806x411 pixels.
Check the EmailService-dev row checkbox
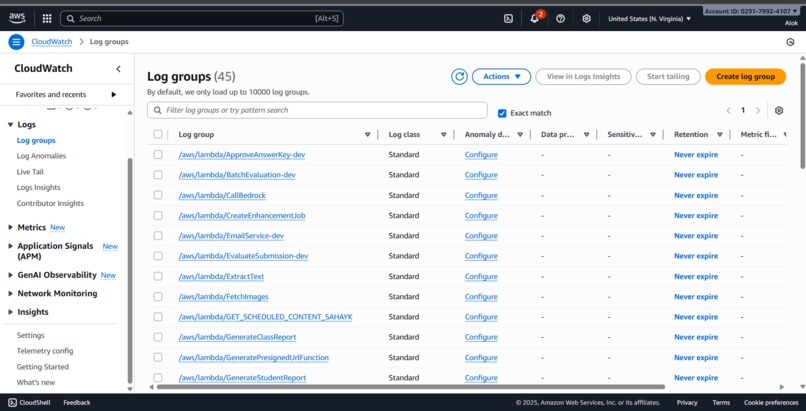[158, 236]
